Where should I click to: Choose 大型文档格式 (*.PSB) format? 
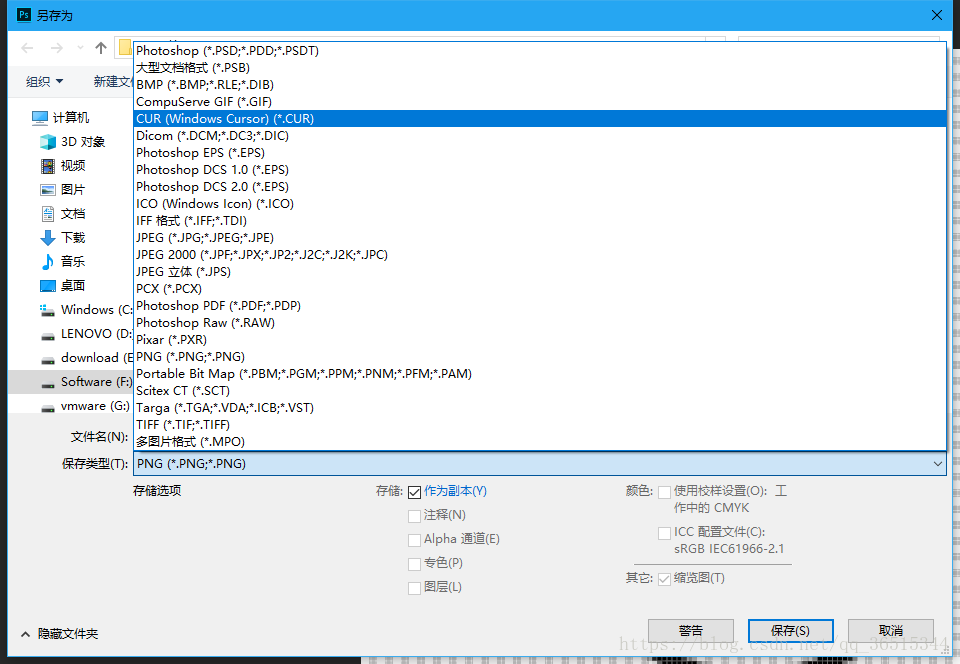click(539, 67)
